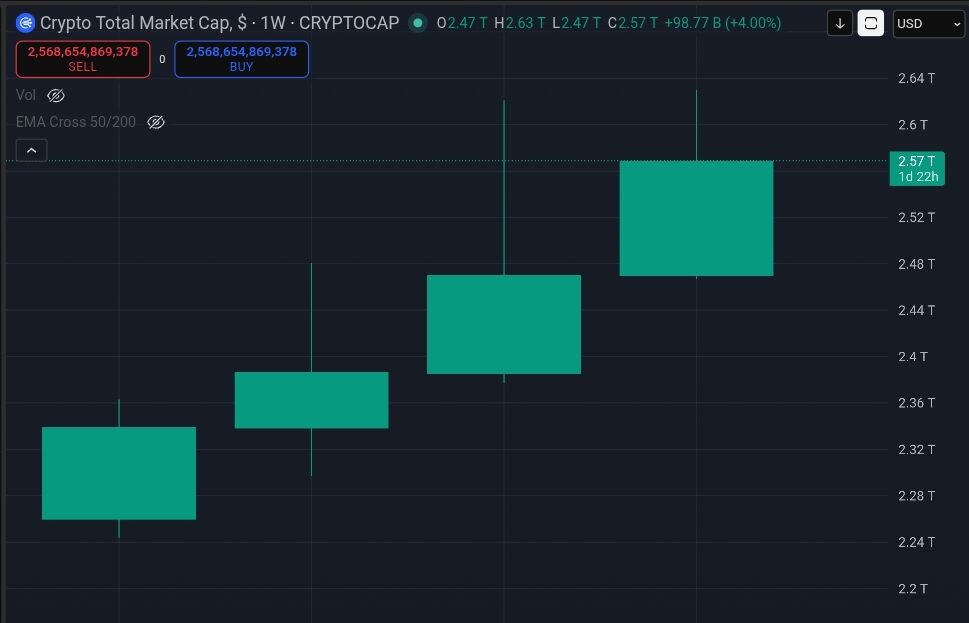
Task: Click the spread value 0 between Sell and Buy
Action: pos(163,59)
